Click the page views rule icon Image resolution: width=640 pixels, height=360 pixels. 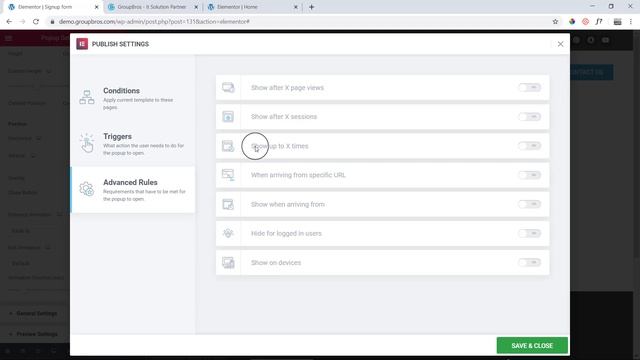[x=228, y=87]
